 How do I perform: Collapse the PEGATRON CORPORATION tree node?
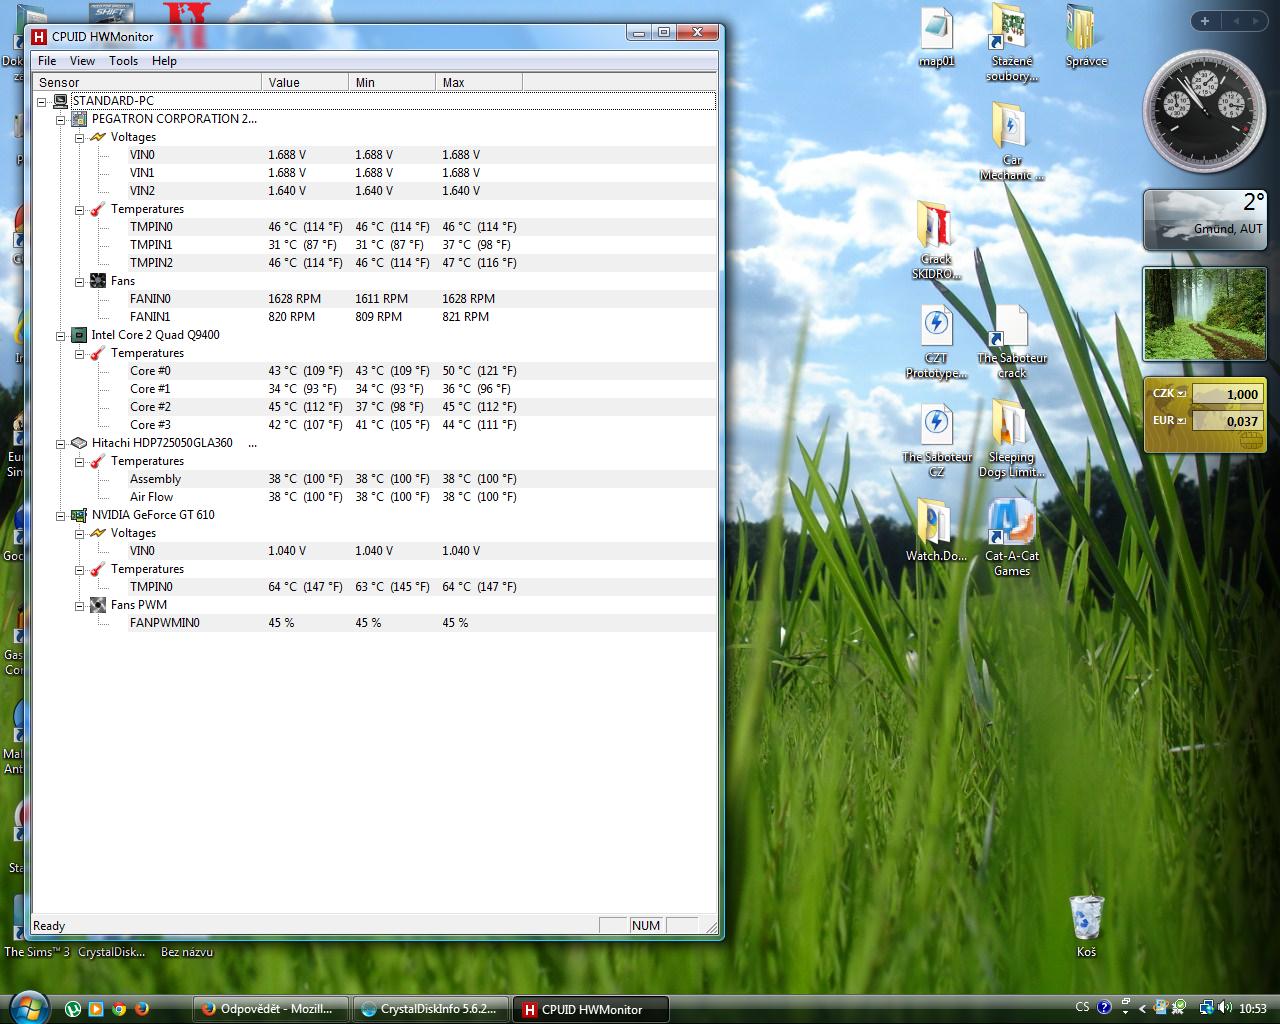click(60, 119)
